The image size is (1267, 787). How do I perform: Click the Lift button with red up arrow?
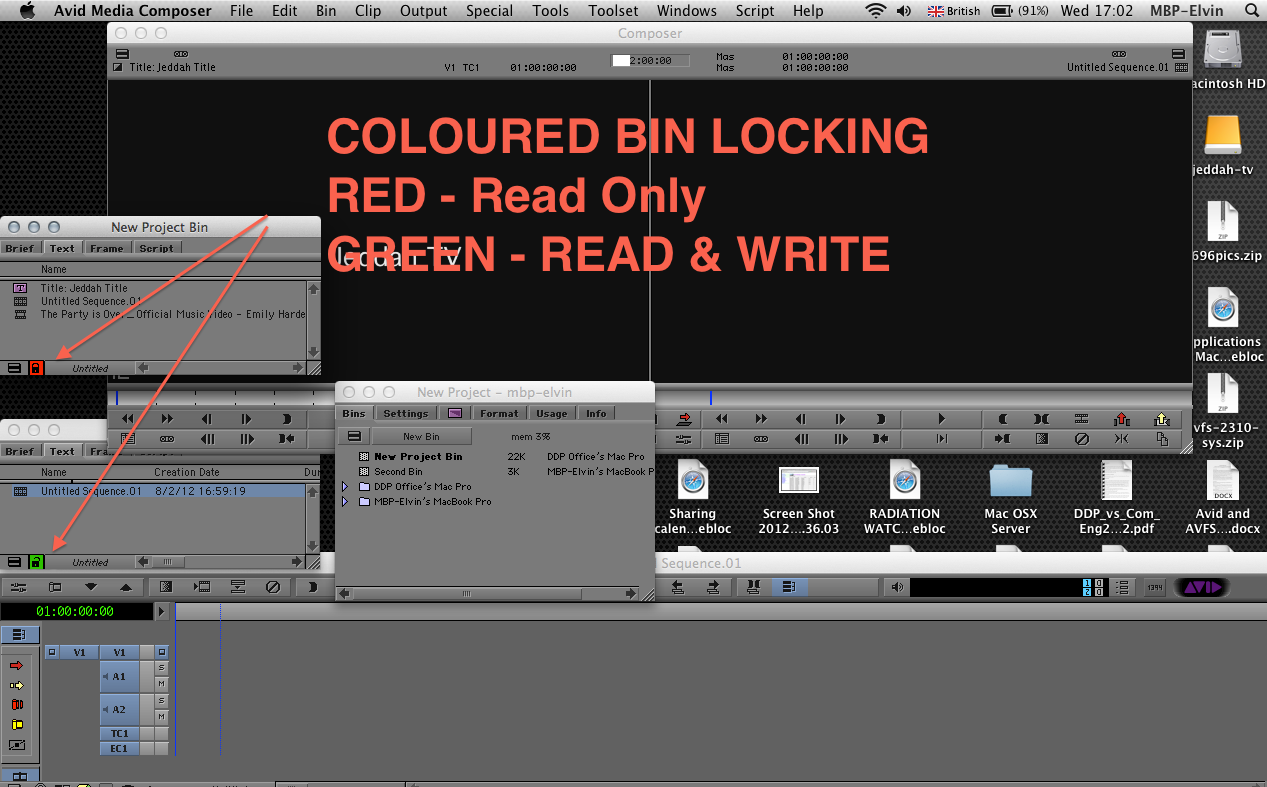tap(1121, 419)
